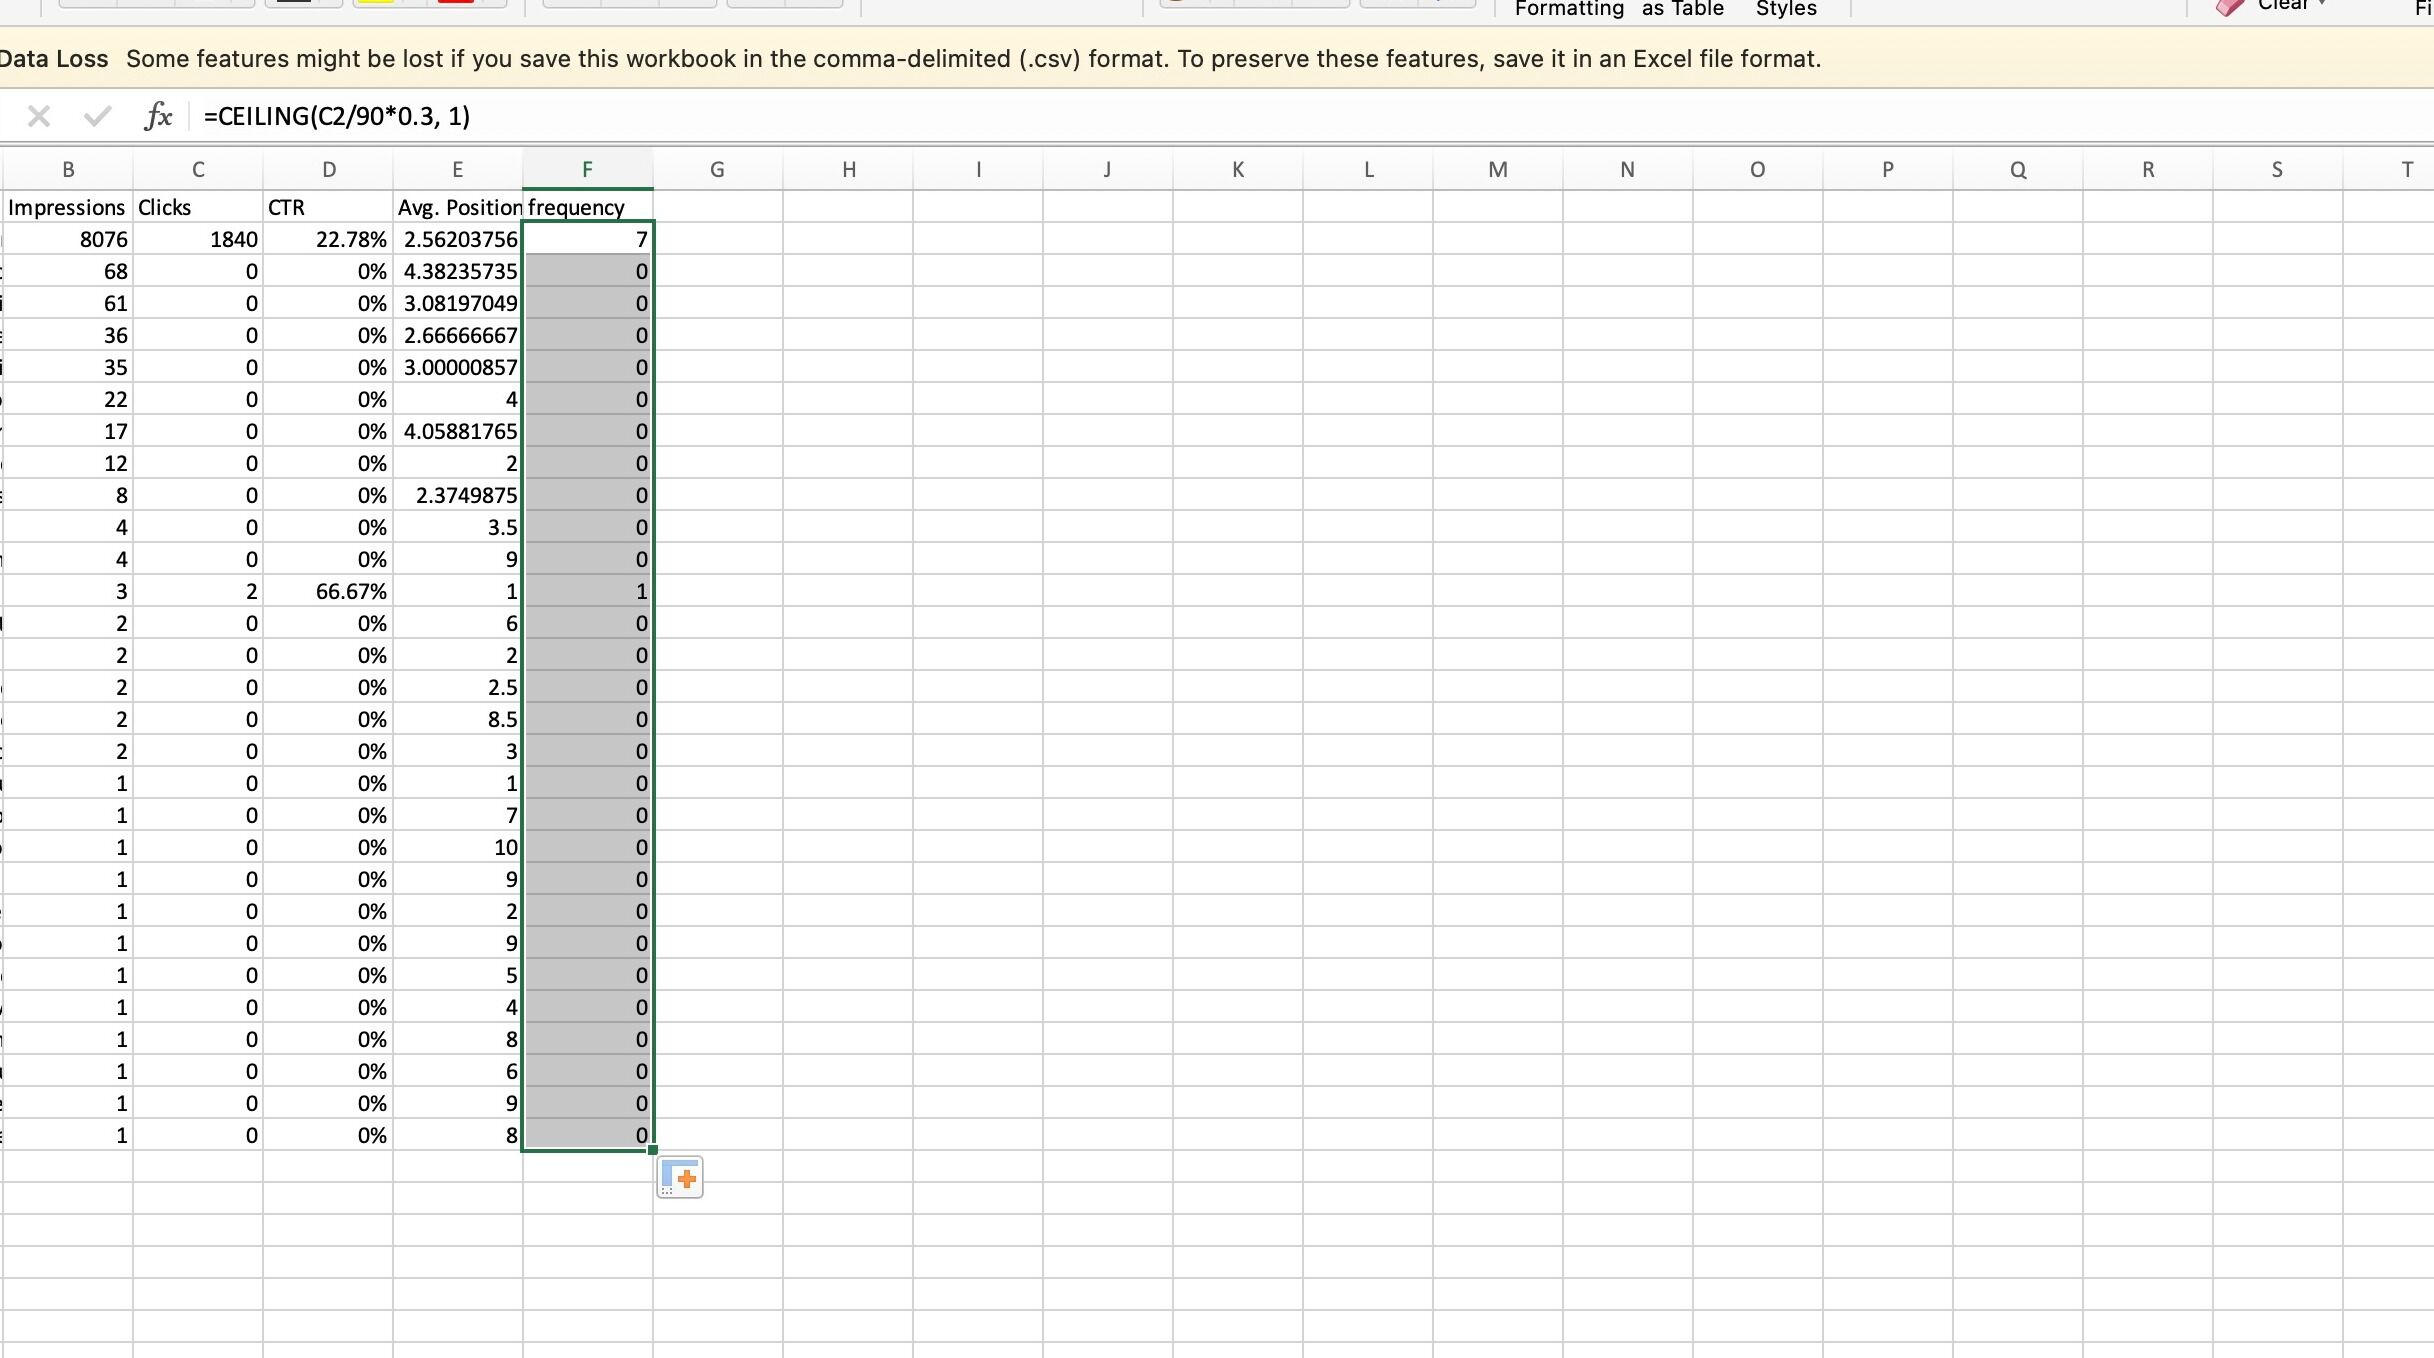
Task: Select the Avg. Position cell showing 8.5
Action: click(458, 719)
